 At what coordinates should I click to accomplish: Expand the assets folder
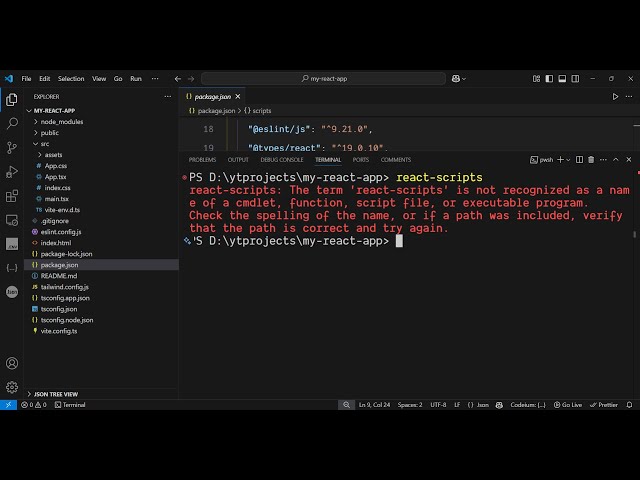point(40,155)
